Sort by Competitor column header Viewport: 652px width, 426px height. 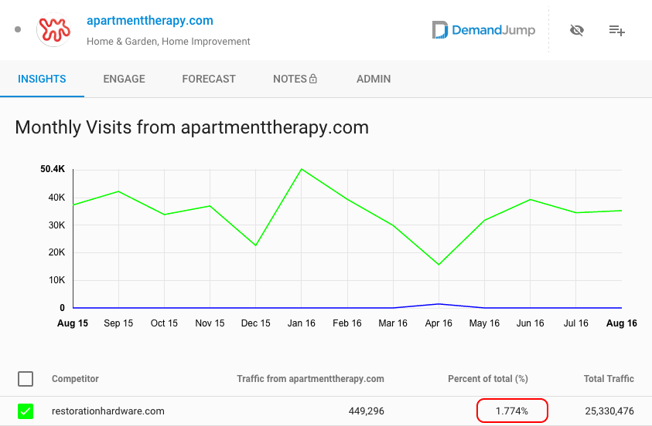[75, 379]
